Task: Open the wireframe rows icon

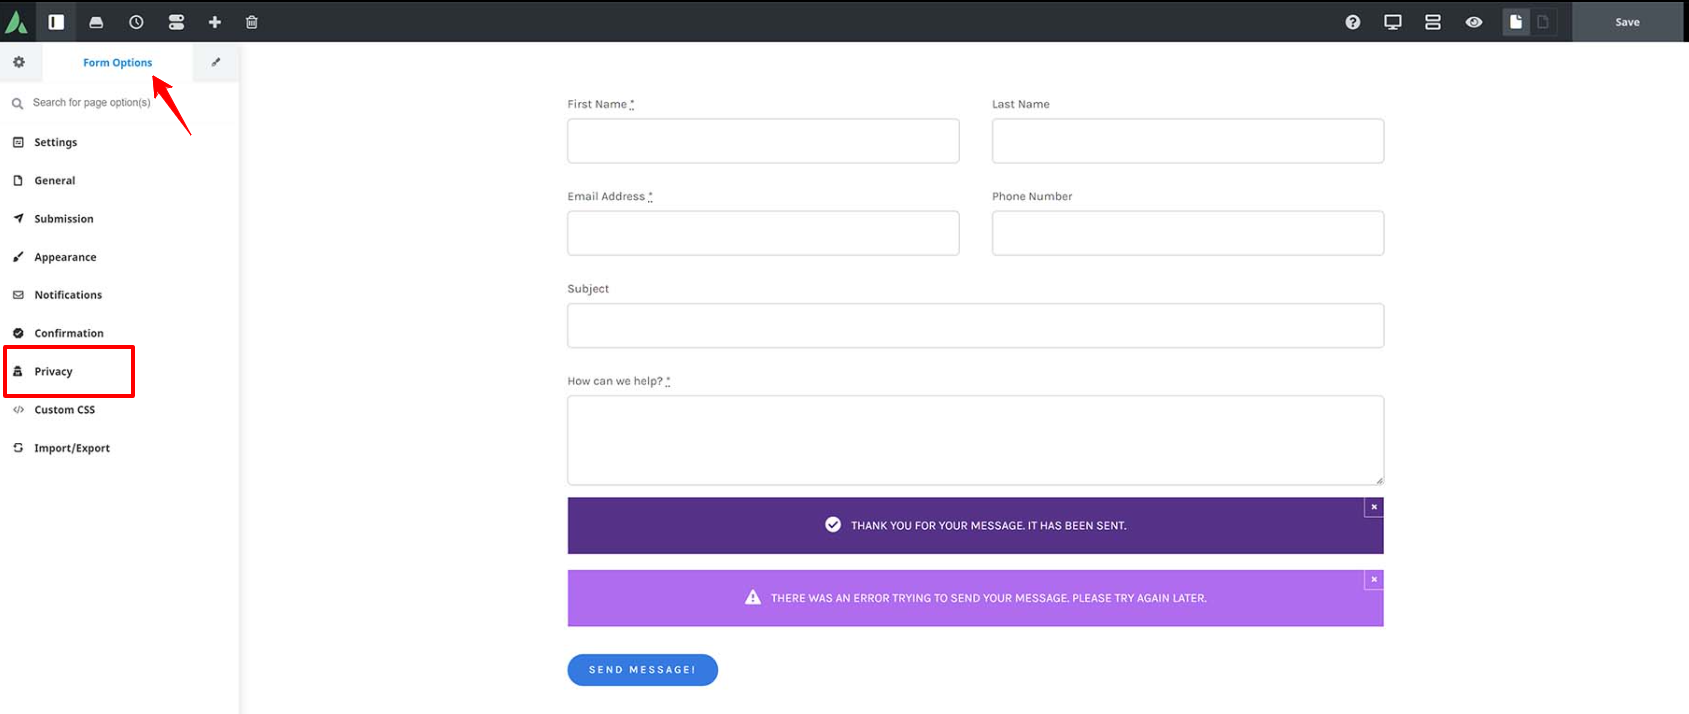Action: pyautogui.click(x=1433, y=22)
